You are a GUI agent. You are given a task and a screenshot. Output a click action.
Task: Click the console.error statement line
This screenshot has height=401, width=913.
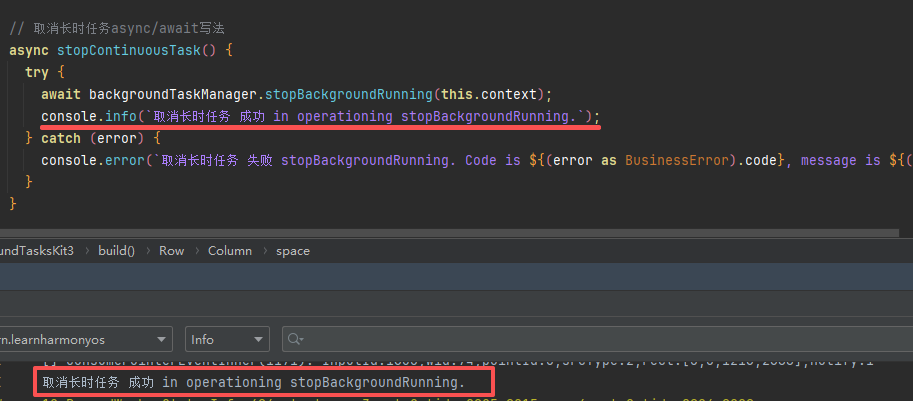(477, 161)
